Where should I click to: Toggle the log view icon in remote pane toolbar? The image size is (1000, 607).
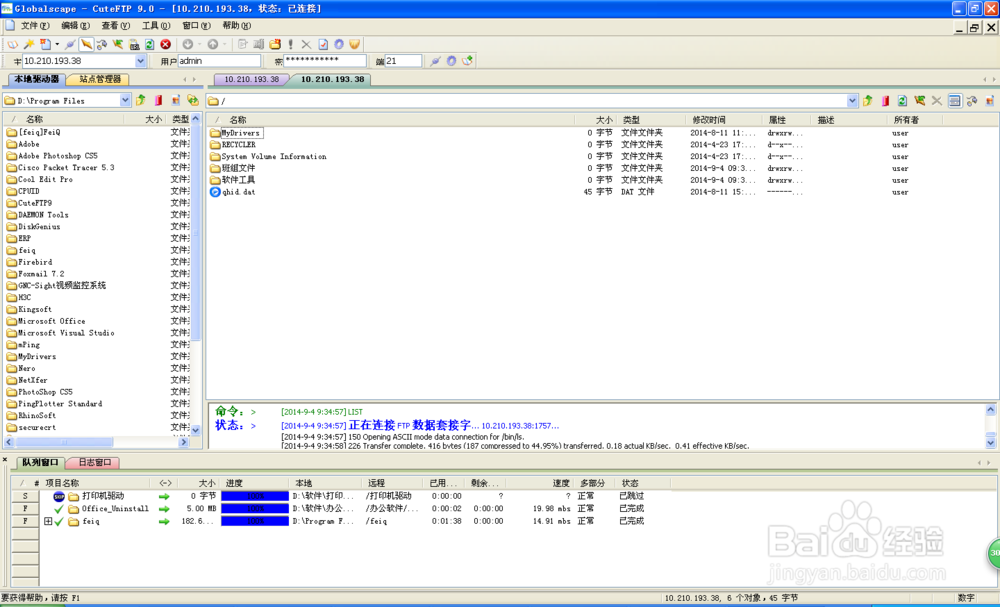pyautogui.click(x=954, y=101)
